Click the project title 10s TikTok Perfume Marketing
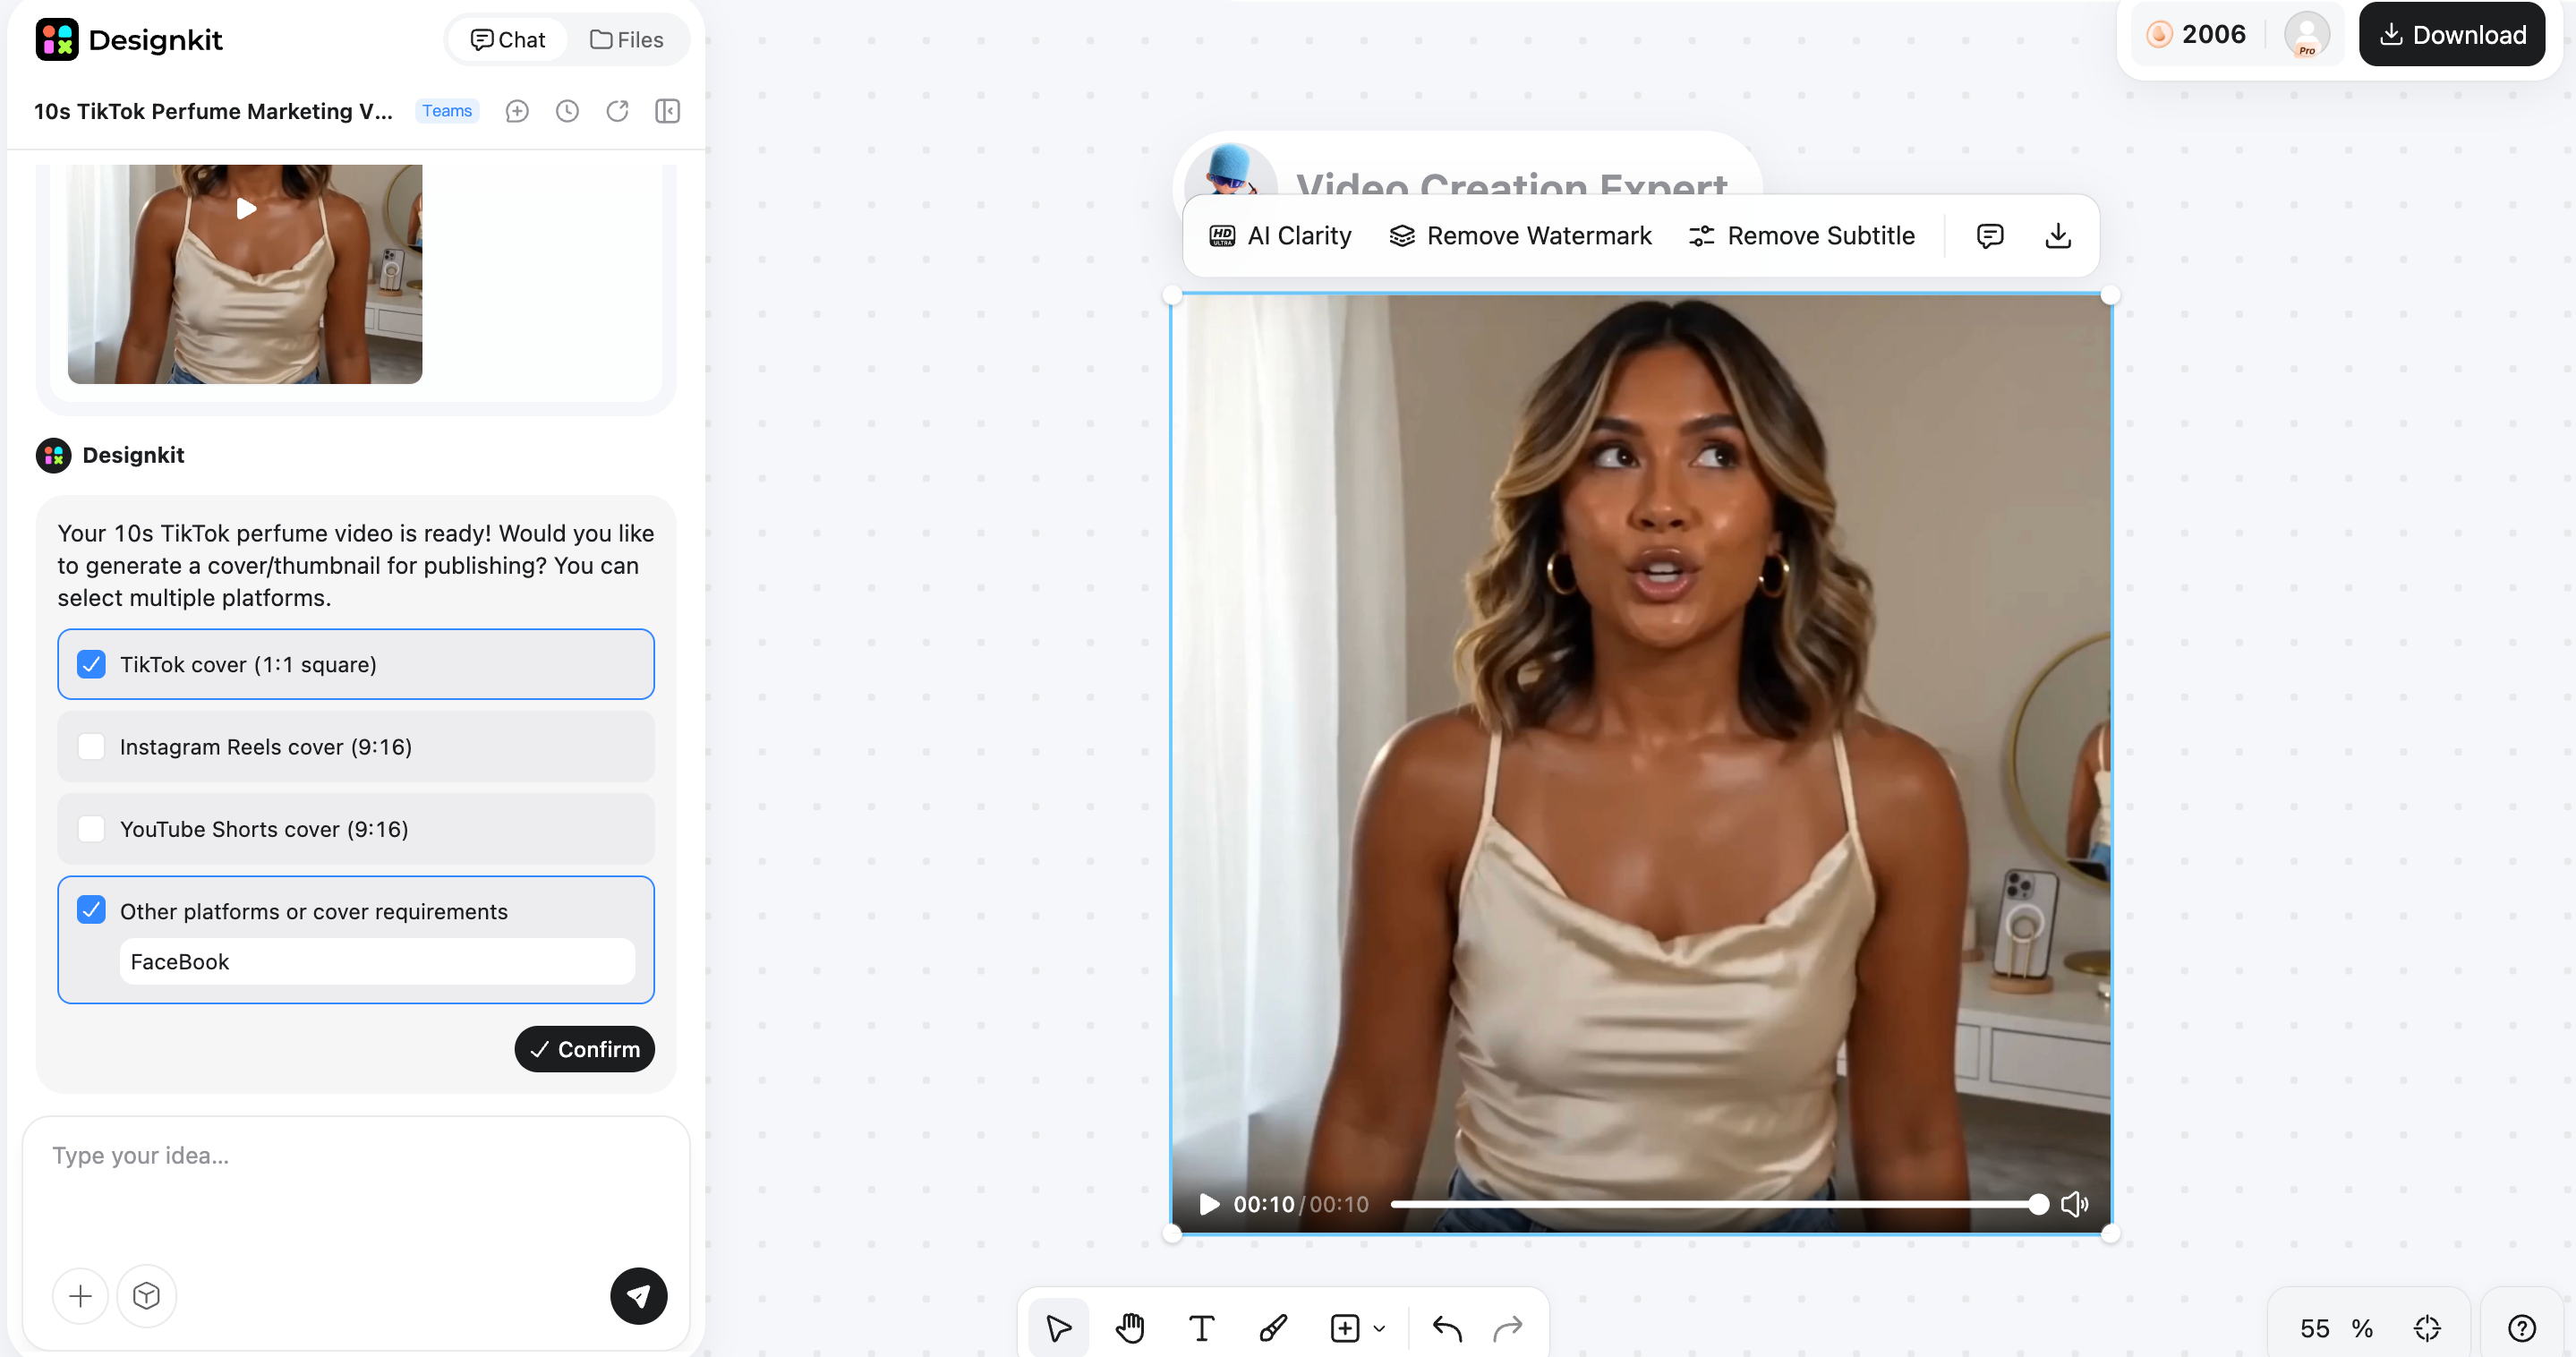This screenshot has height=1357, width=2576. (x=213, y=111)
